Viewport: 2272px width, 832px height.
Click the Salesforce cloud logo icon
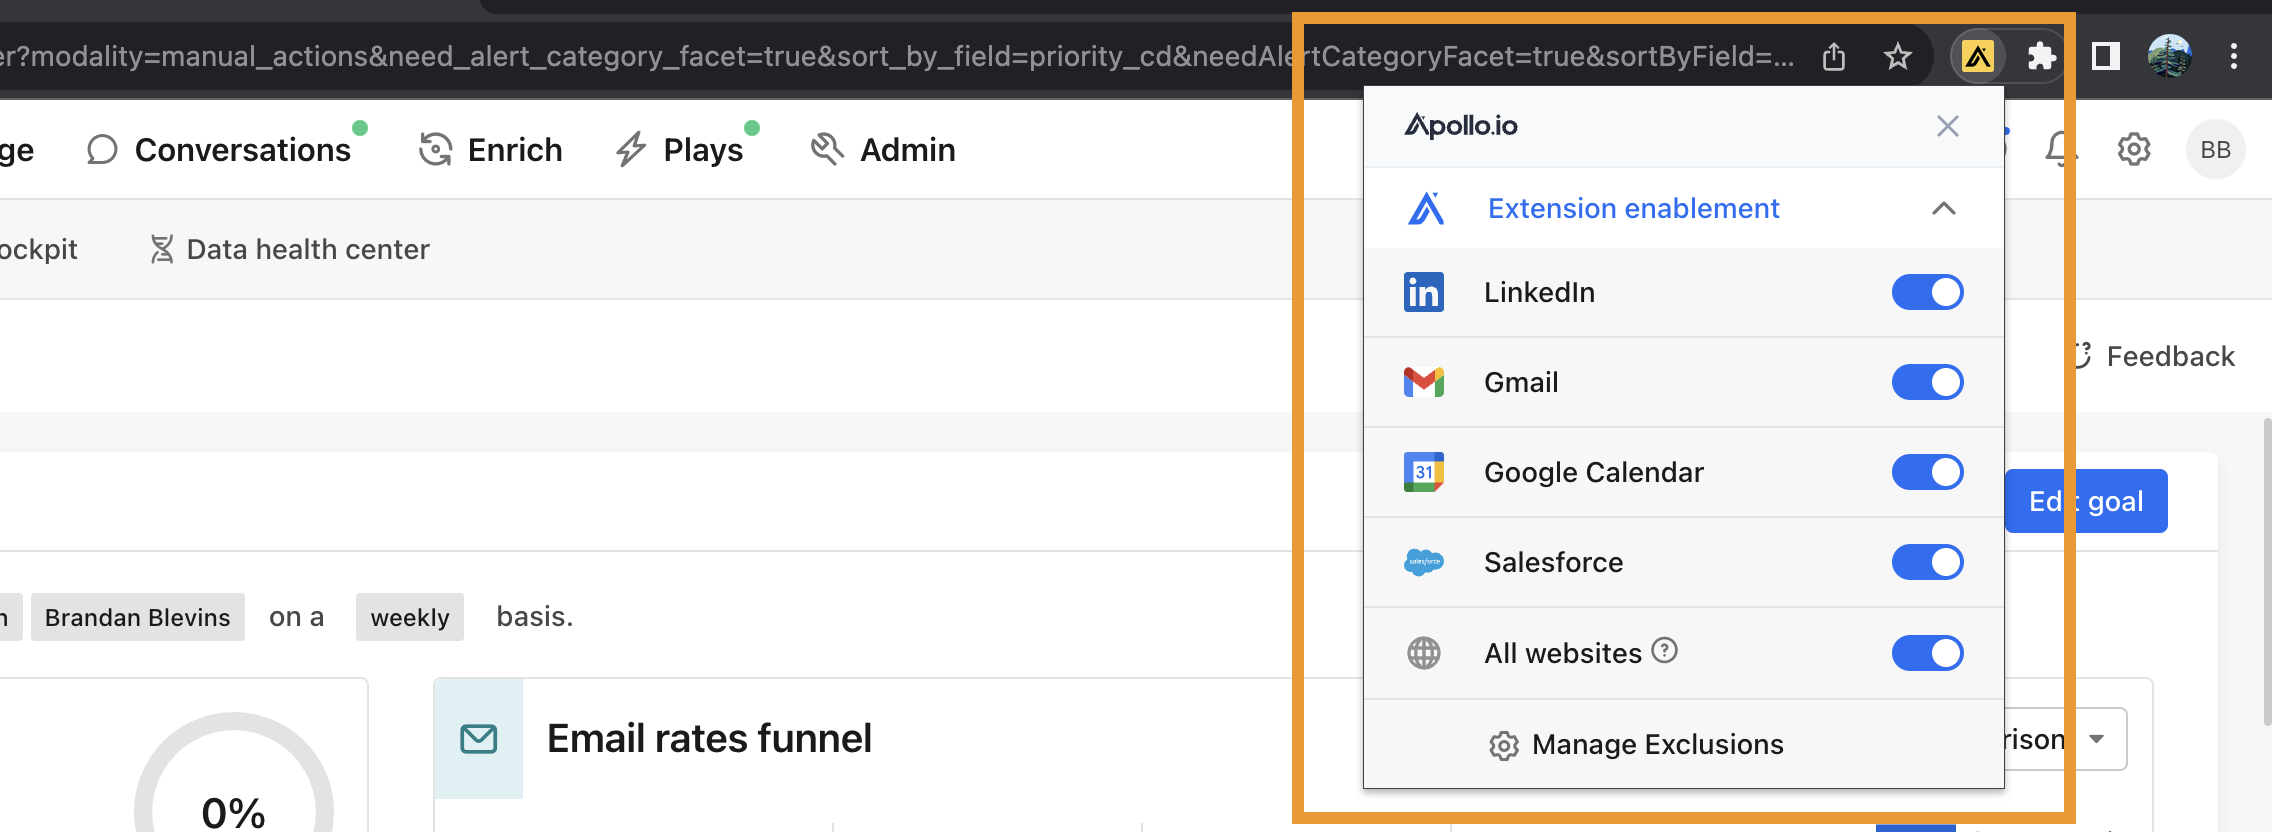tap(1424, 562)
